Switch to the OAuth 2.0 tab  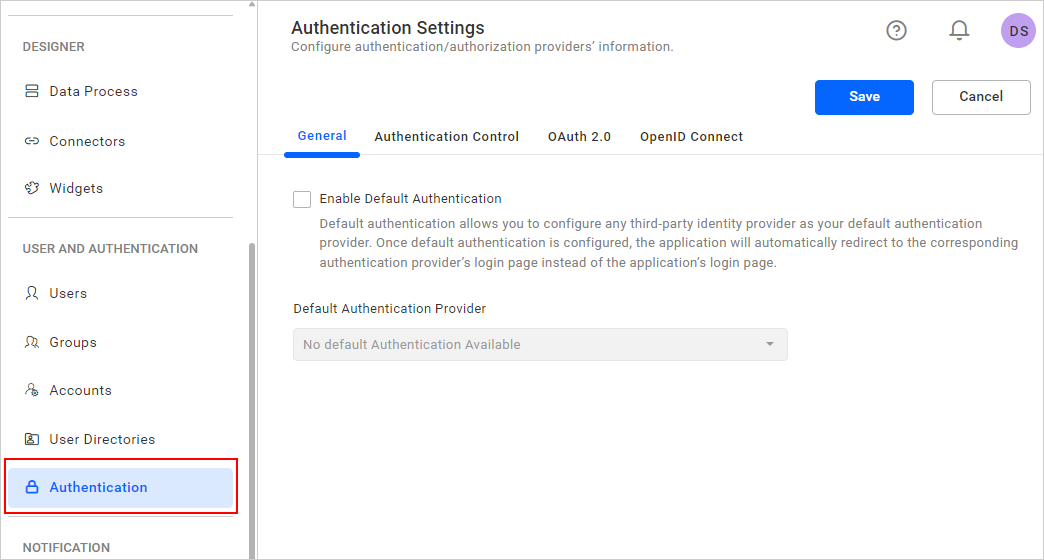click(x=579, y=137)
